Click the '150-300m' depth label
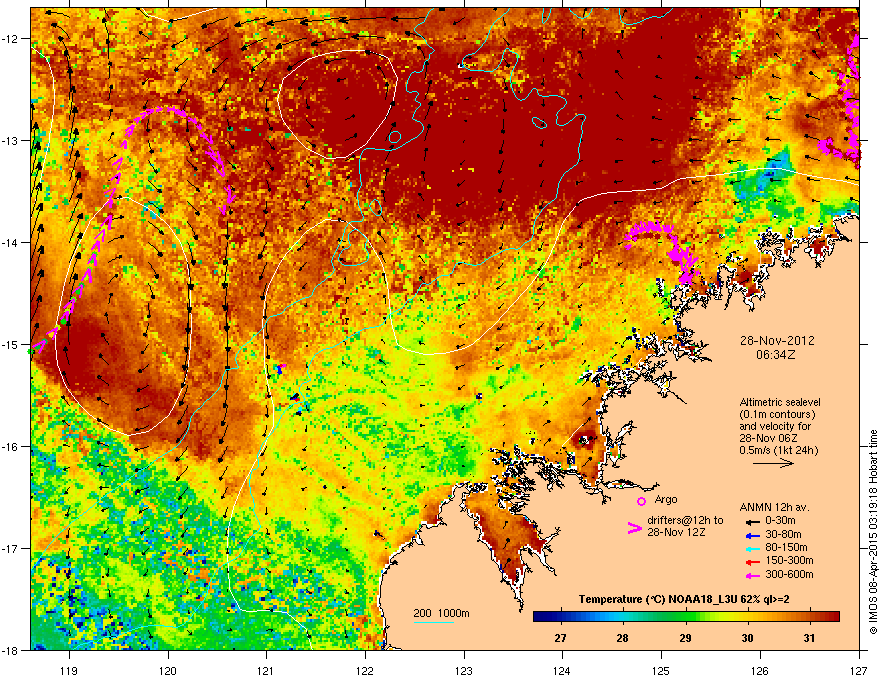Viewport: 880px width, 680px height. click(789, 560)
